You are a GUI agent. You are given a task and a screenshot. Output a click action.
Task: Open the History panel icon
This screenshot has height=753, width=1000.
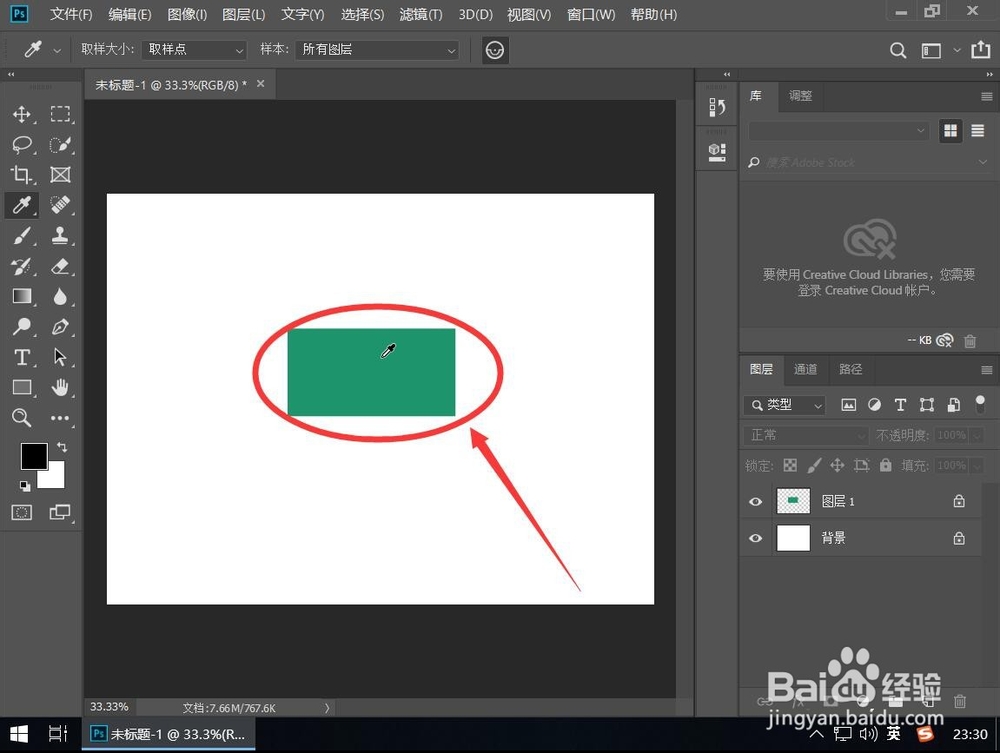click(x=717, y=108)
